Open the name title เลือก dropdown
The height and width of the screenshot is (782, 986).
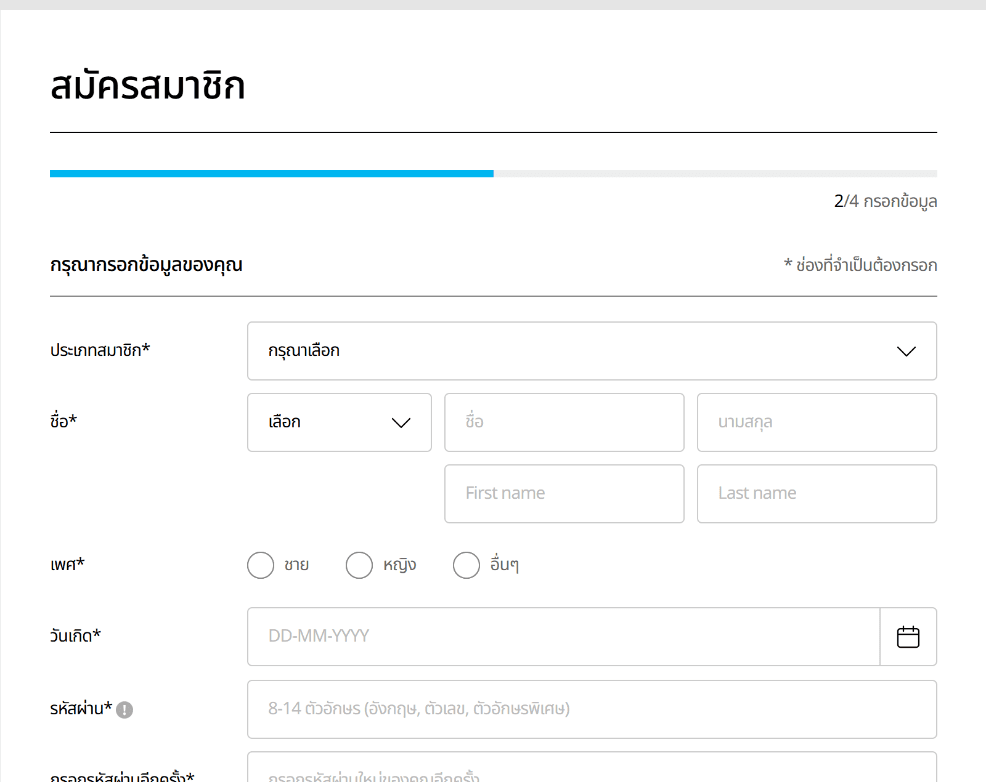[x=340, y=422]
